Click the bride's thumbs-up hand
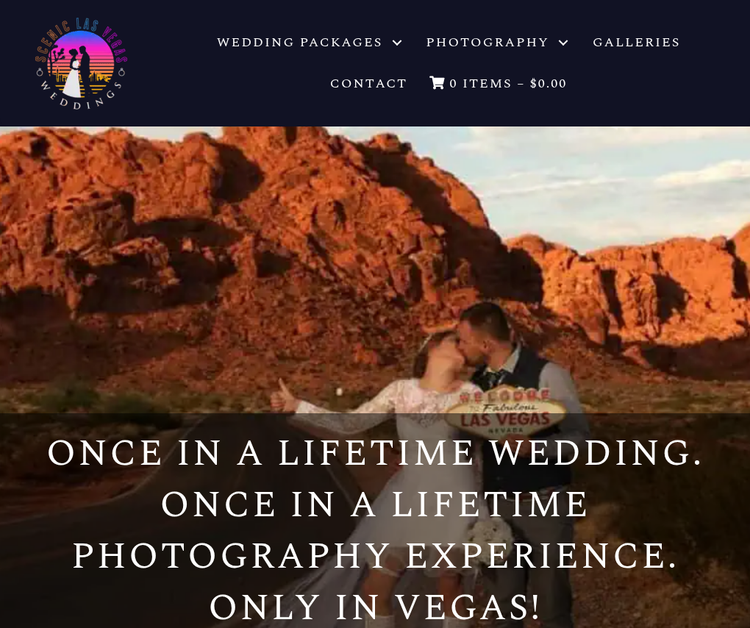The width and height of the screenshot is (750, 628). point(284,397)
